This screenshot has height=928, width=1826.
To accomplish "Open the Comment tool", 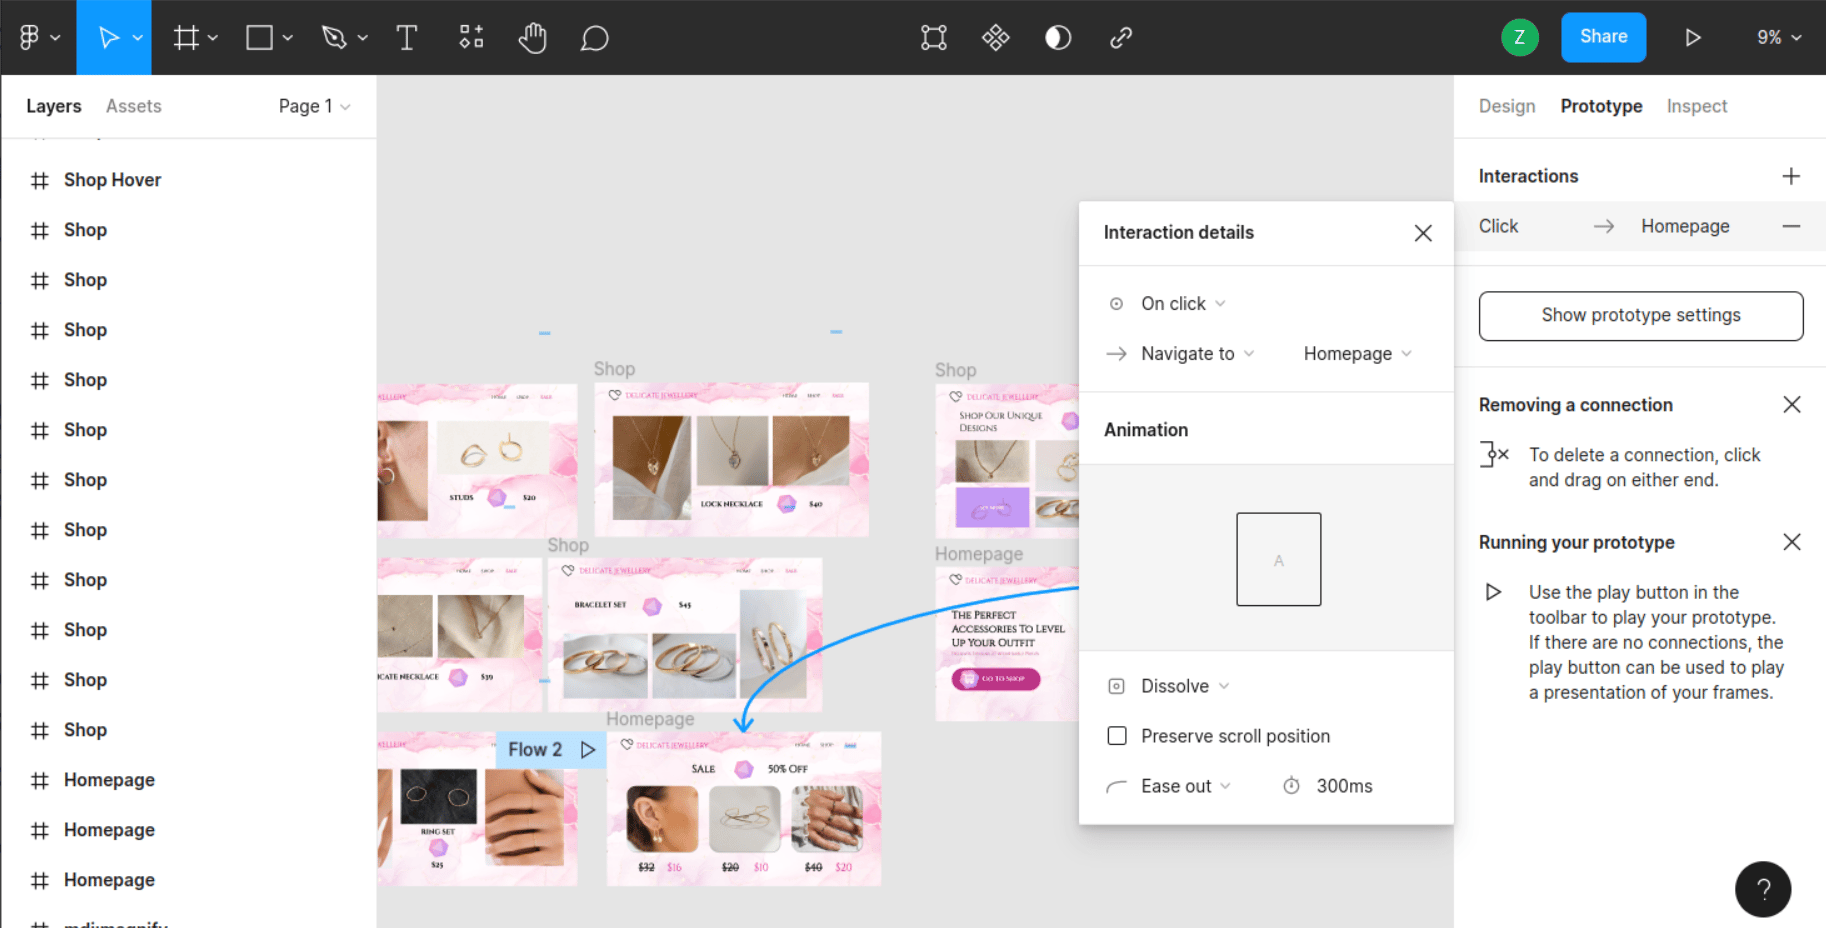I will (x=594, y=37).
